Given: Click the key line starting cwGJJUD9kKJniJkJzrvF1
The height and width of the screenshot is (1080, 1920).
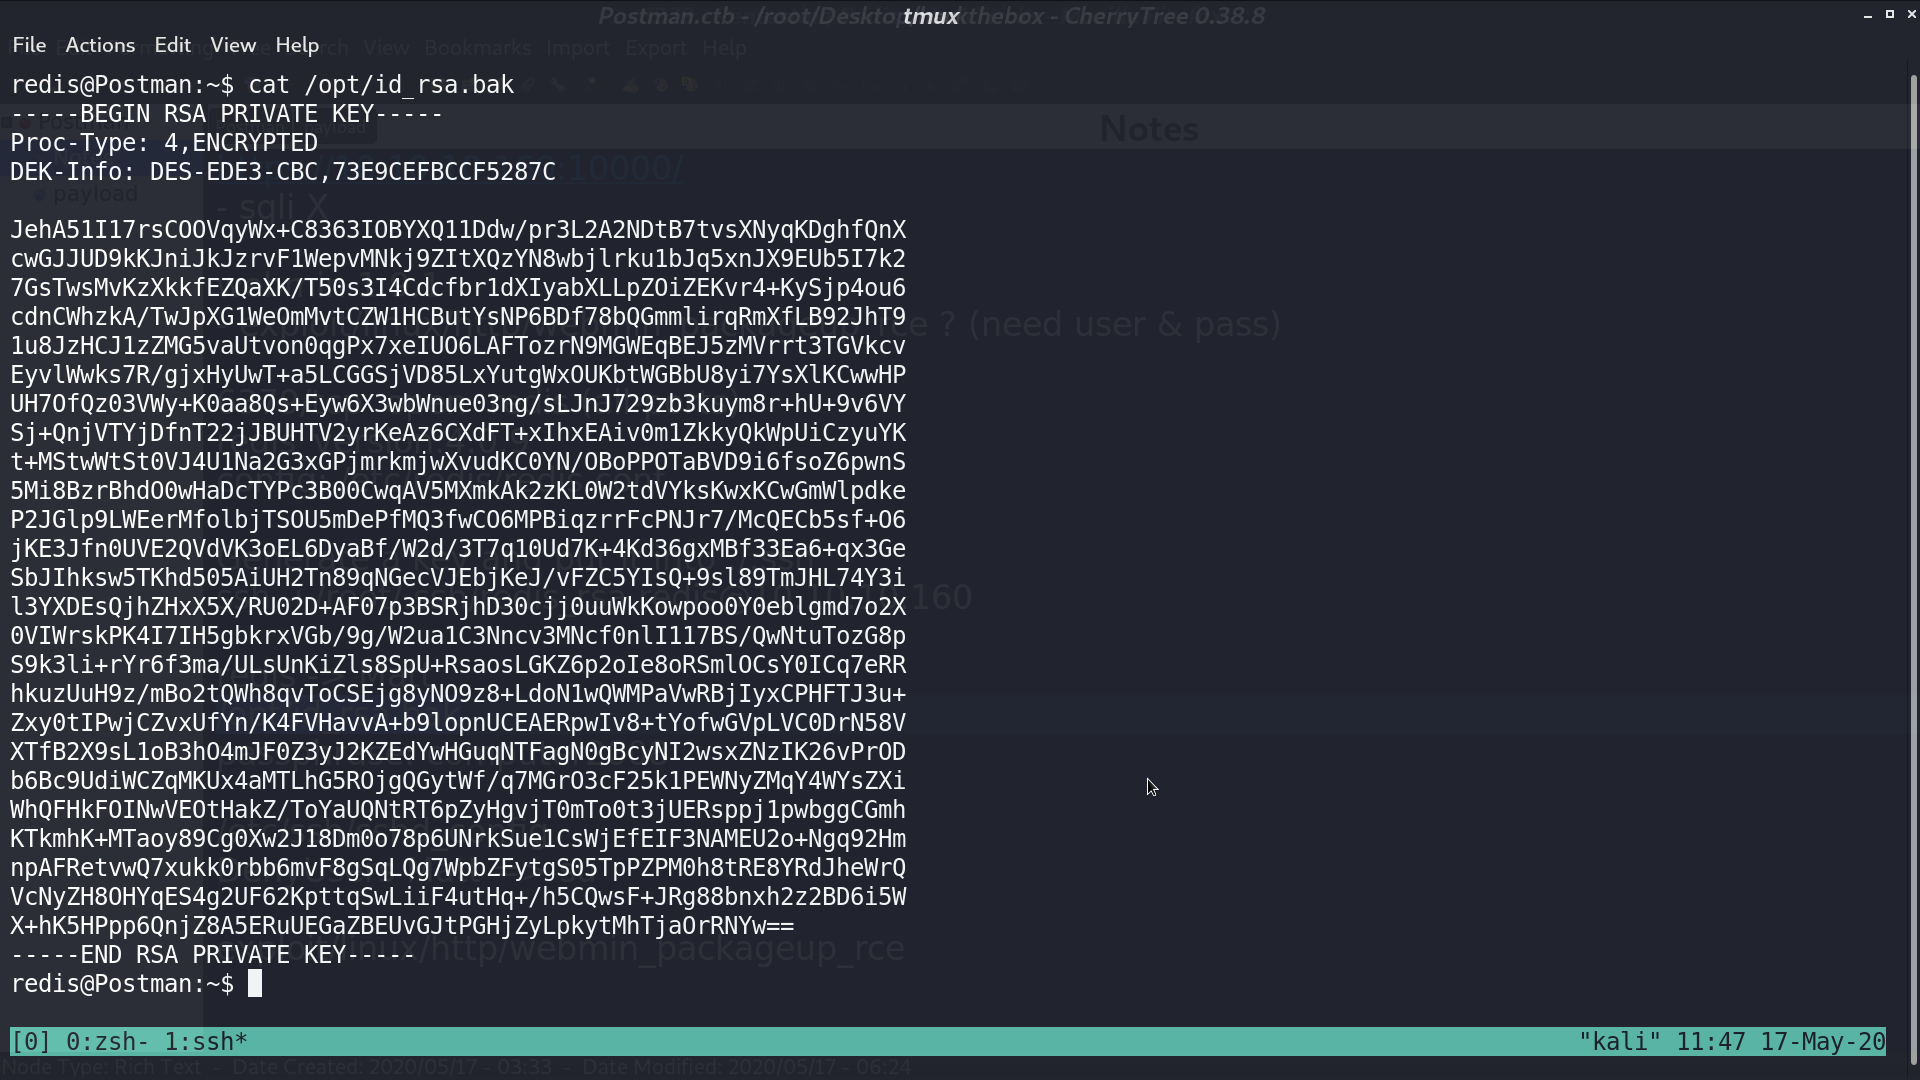Looking at the screenshot, I should (458, 259).
